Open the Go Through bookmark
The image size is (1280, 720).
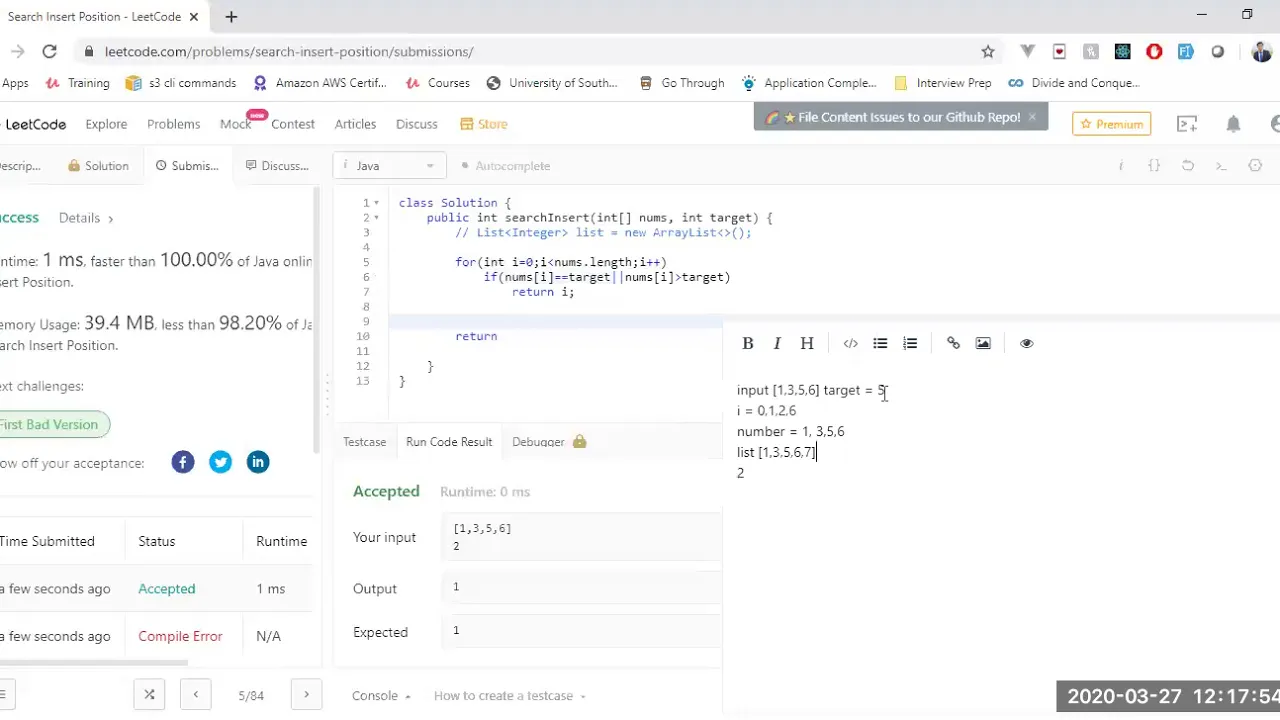tap(682, 83)
